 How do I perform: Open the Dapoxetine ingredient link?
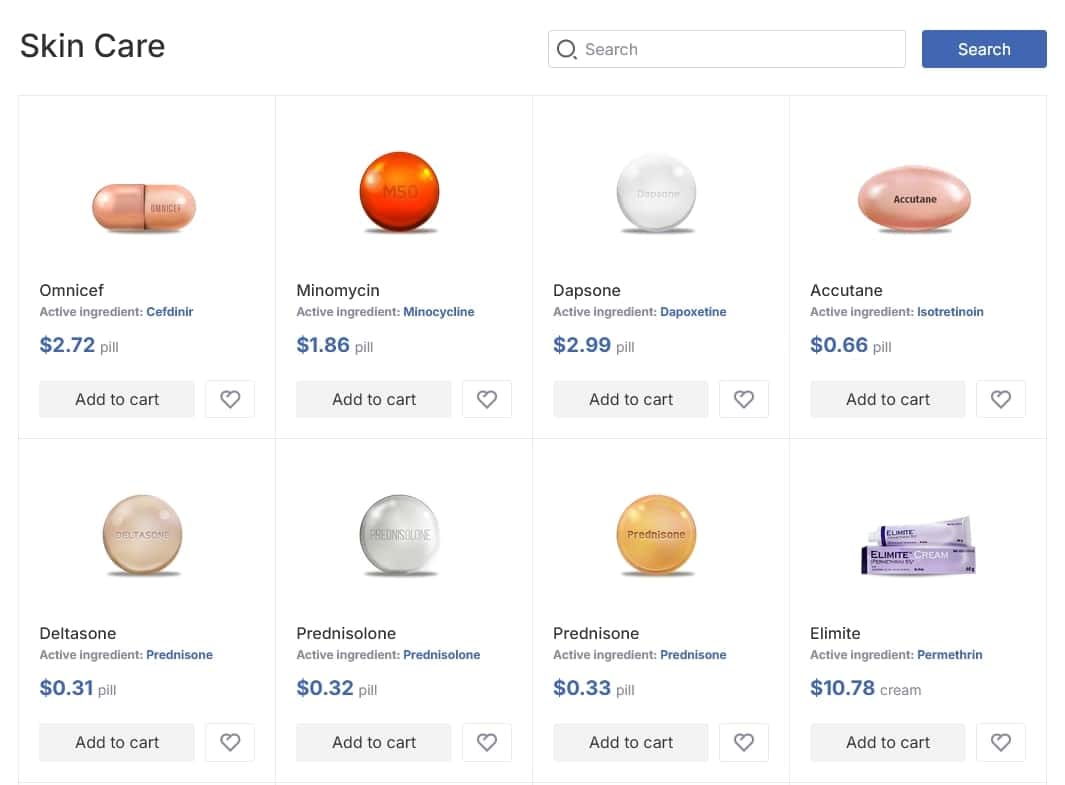click(x=696, y=311)
